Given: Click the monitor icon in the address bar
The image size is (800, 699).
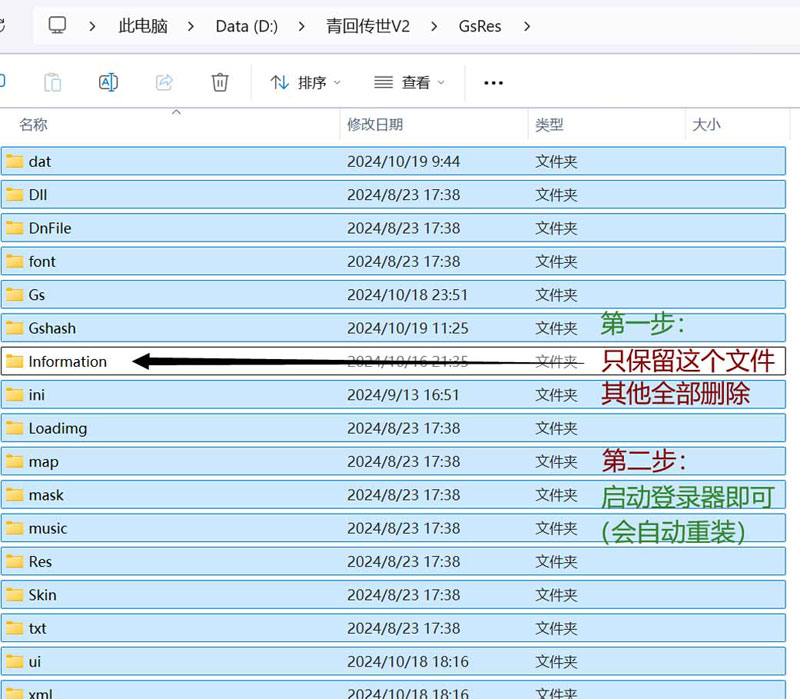Looking at the screenshot, I should click(x=58, y=26).
